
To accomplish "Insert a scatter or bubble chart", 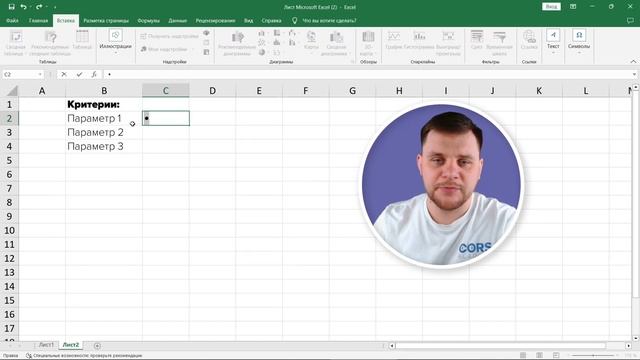I will click(278, 52).
